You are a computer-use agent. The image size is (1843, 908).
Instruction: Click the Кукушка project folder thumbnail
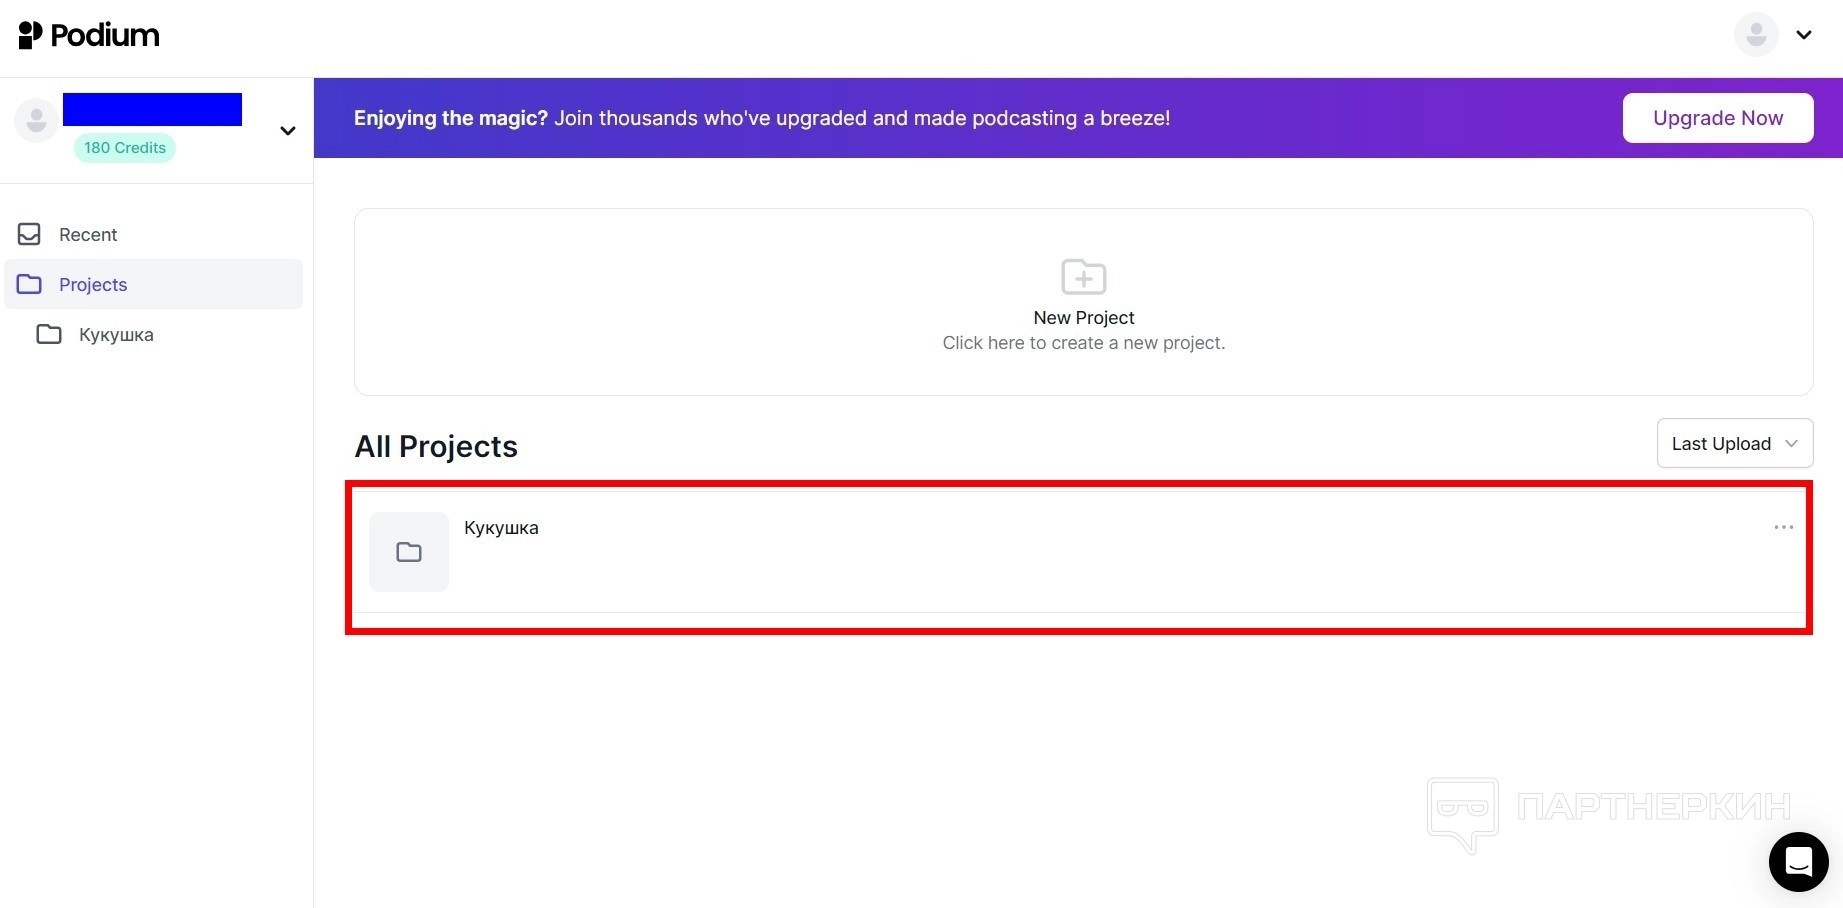tap(409, 552)
